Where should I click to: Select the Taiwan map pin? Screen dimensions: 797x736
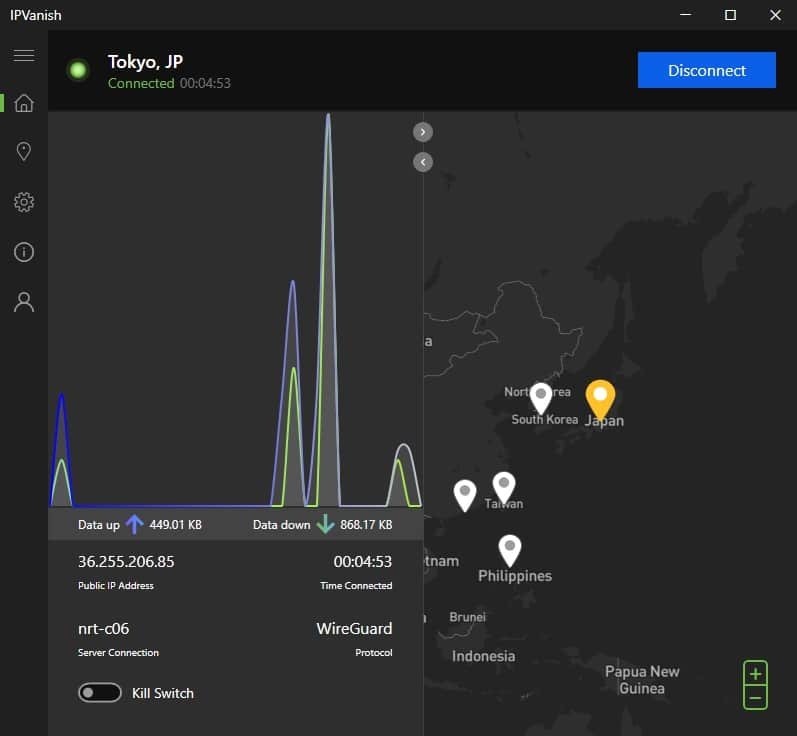504,486
